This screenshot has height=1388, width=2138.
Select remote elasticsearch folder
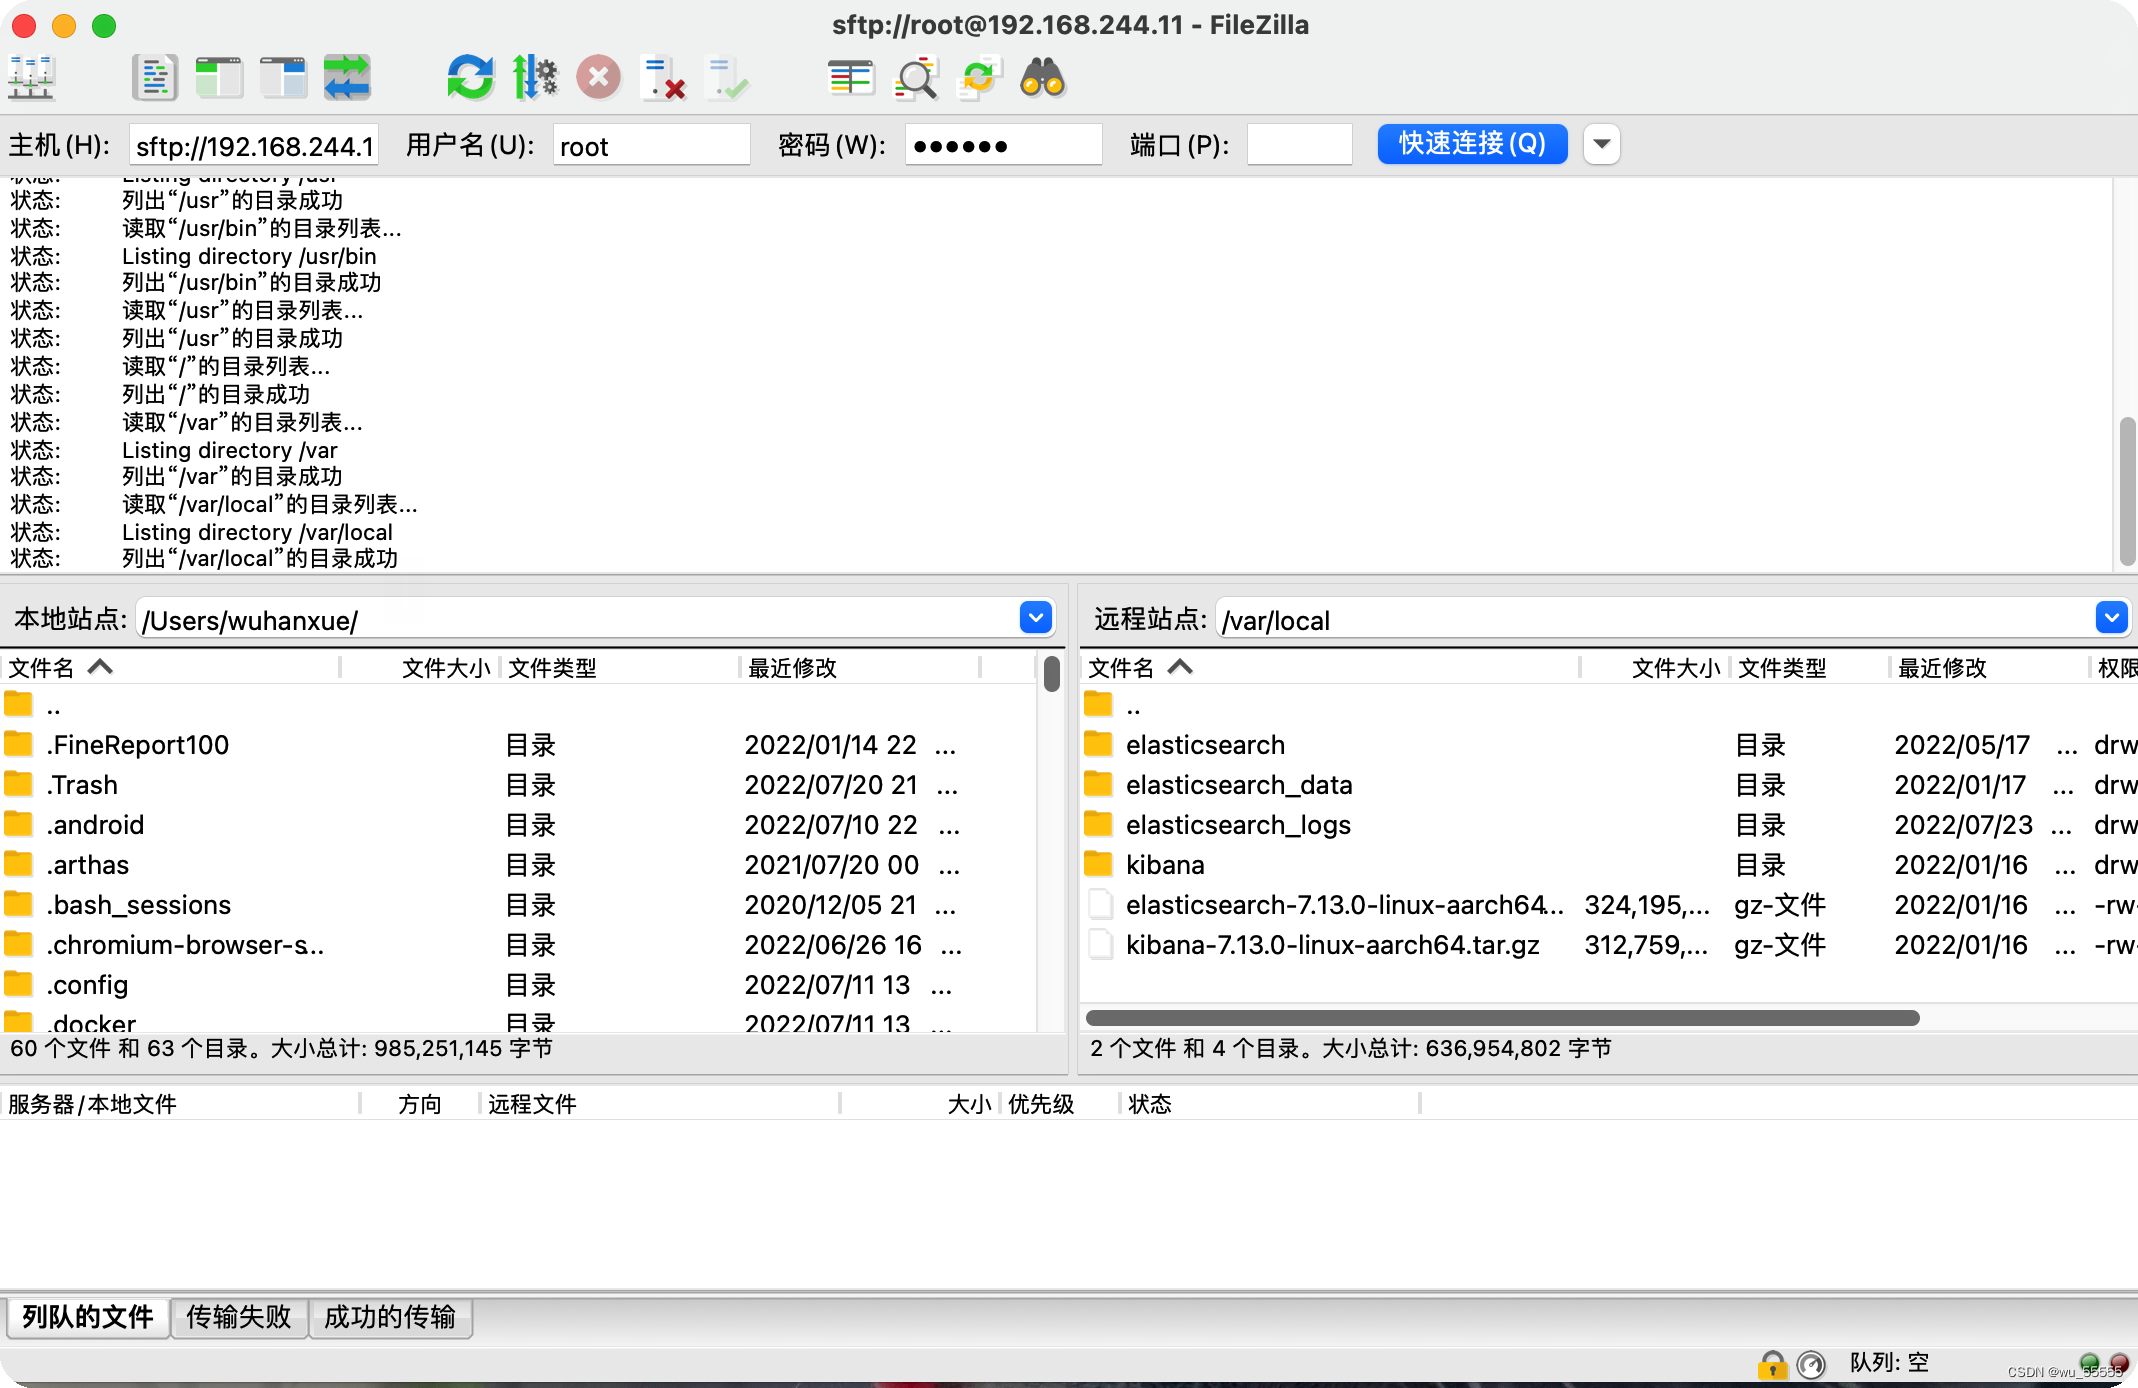1609,745
